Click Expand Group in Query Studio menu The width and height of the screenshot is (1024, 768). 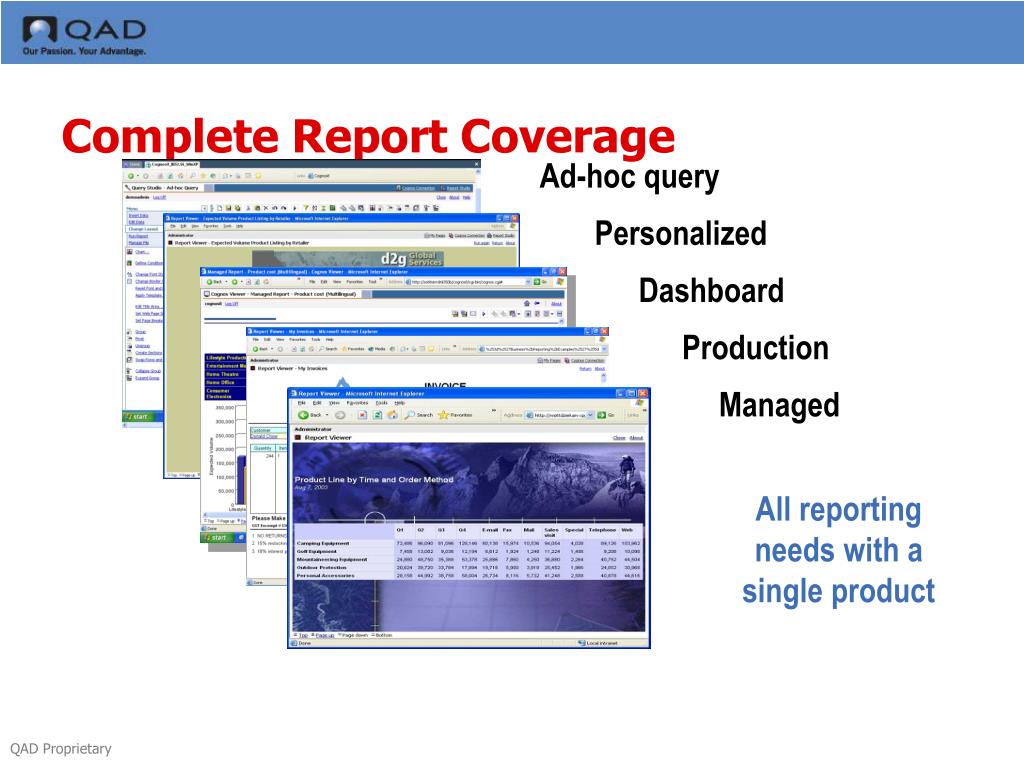(x=147, y=378)
